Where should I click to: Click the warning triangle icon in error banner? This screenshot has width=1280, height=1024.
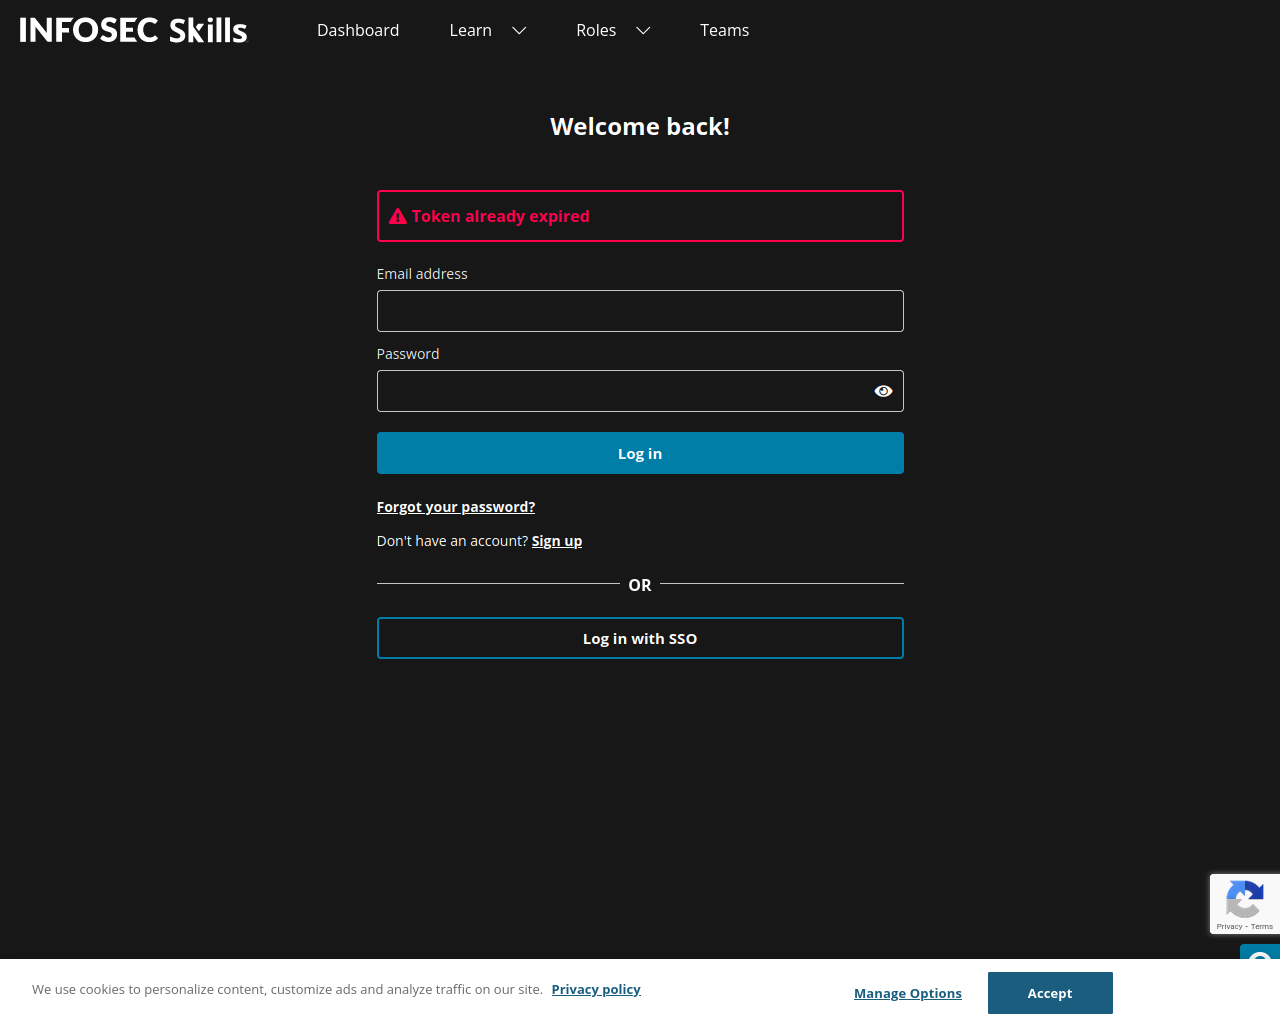click(x=398, y=216)
